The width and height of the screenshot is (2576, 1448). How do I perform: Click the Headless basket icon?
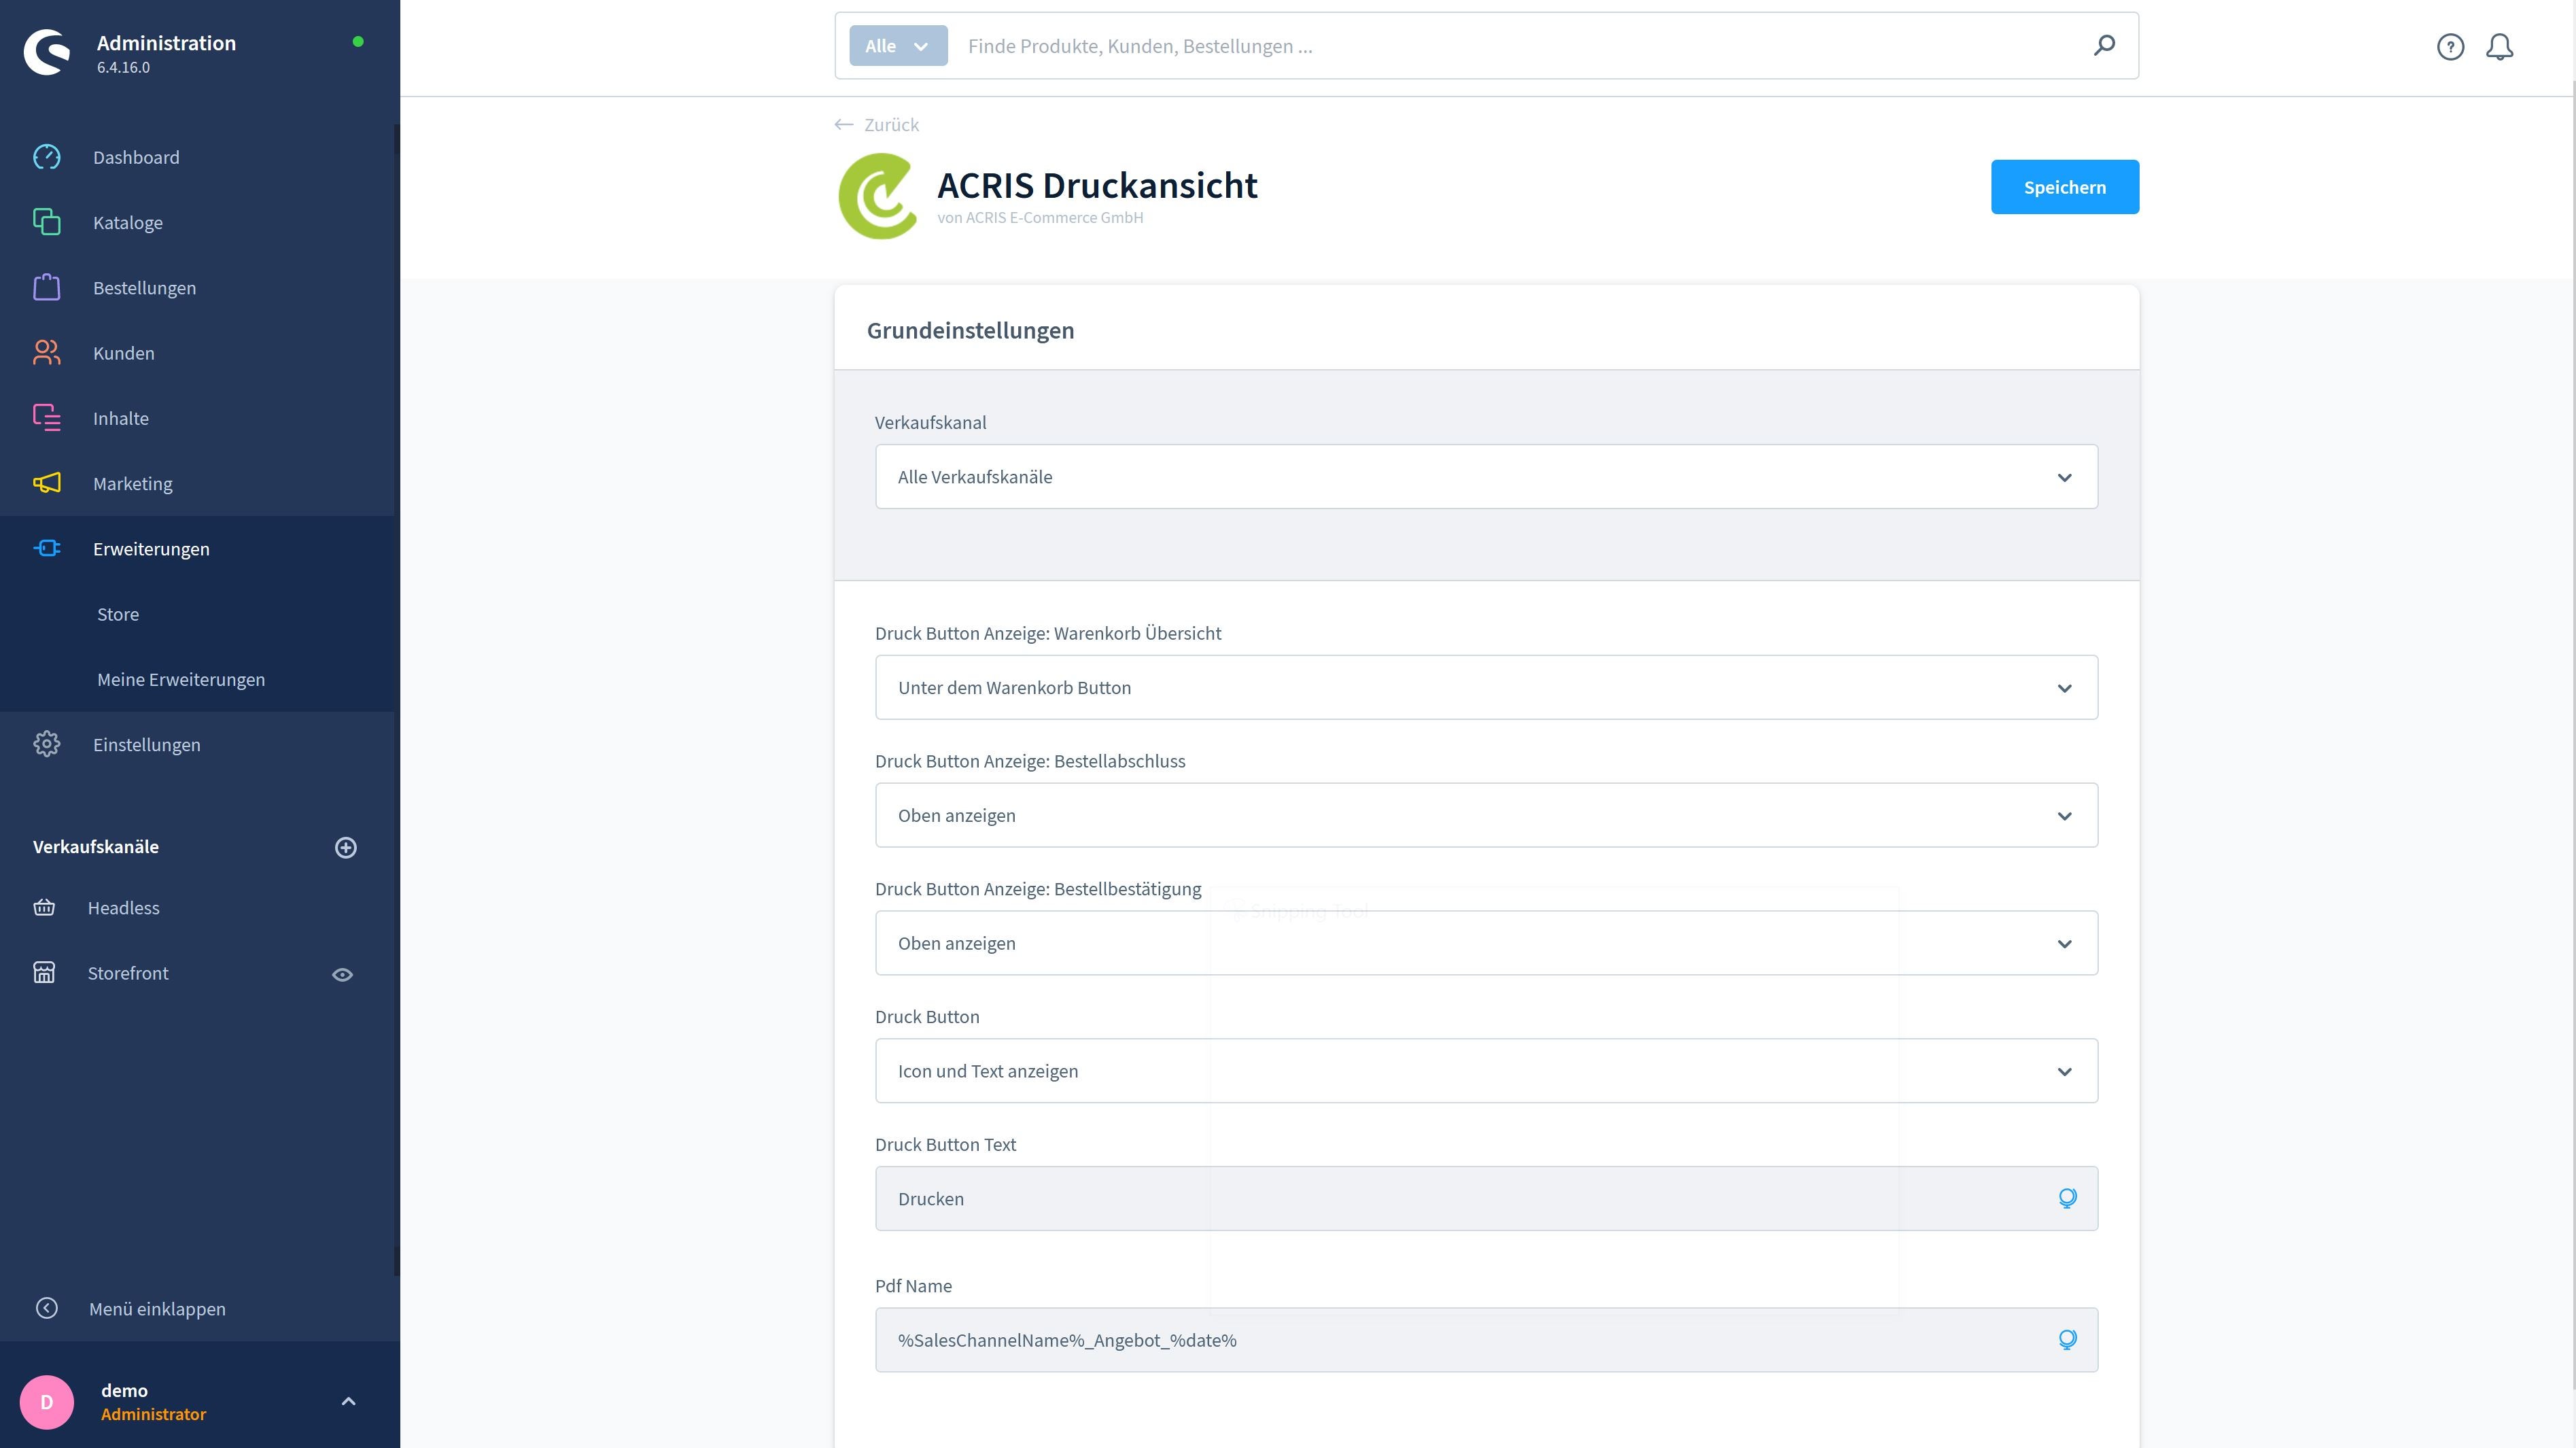pos(44,907)
